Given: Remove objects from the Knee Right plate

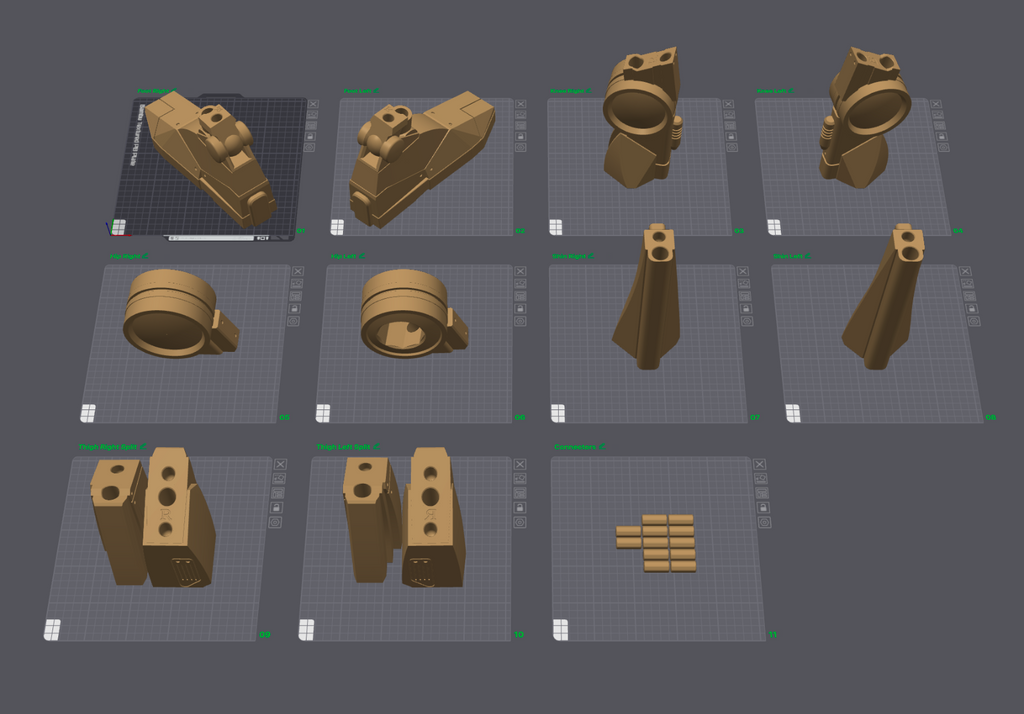Looking at the screenshot, I should [x=728, y=104].
